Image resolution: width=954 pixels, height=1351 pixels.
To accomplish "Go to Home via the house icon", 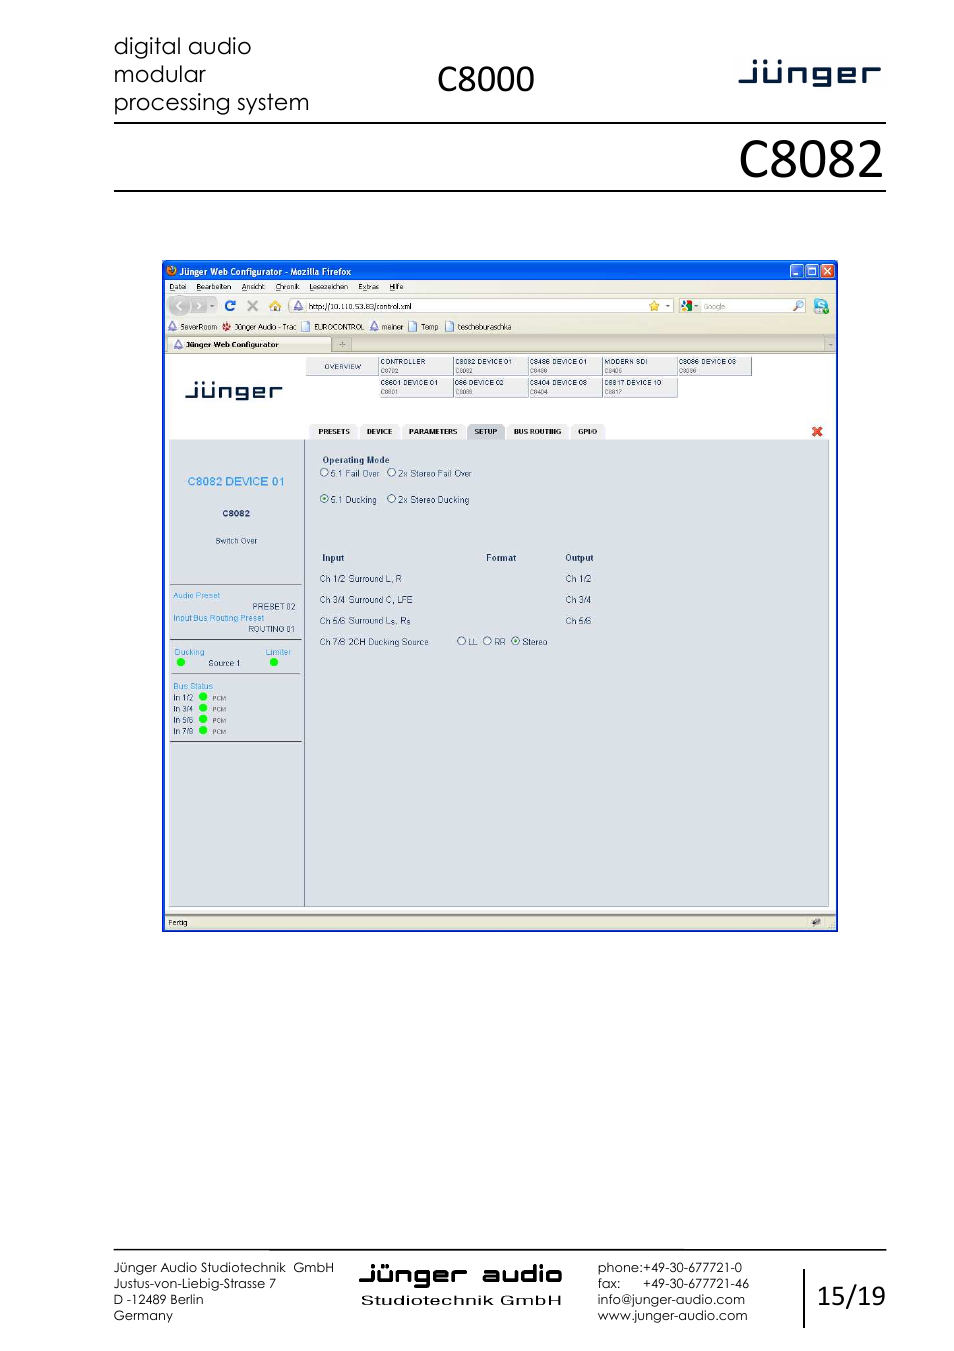I will click(x=275, y=306).
